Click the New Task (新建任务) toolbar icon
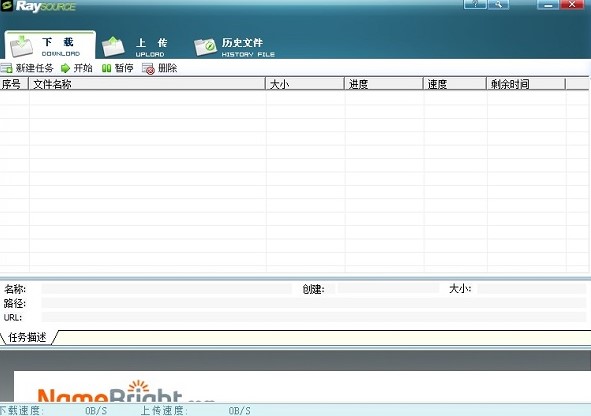The height and width of the screenshot is (416, 591). (6, 68)
